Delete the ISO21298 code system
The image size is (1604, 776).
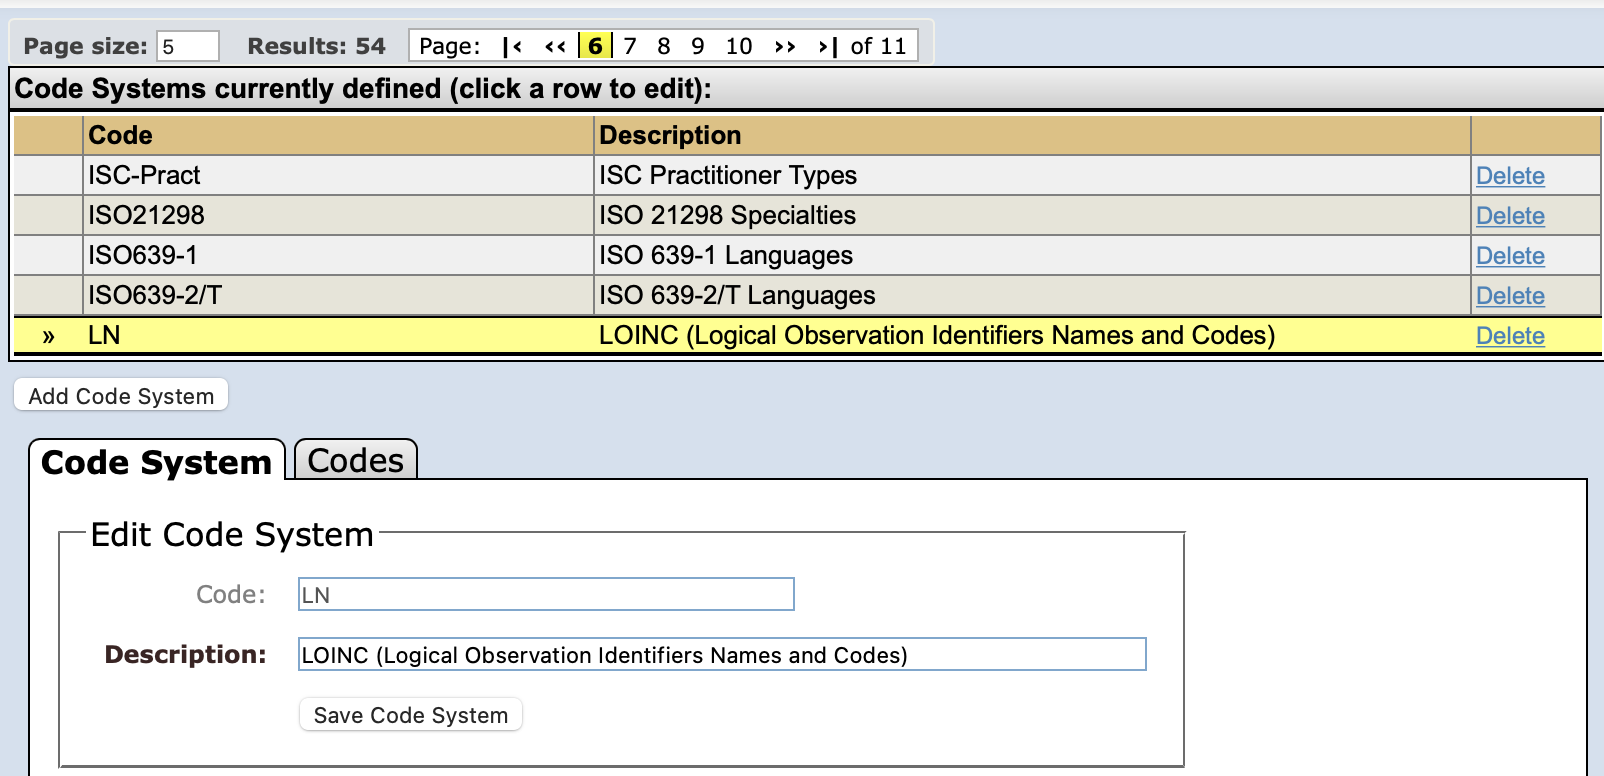point(1510,216)
